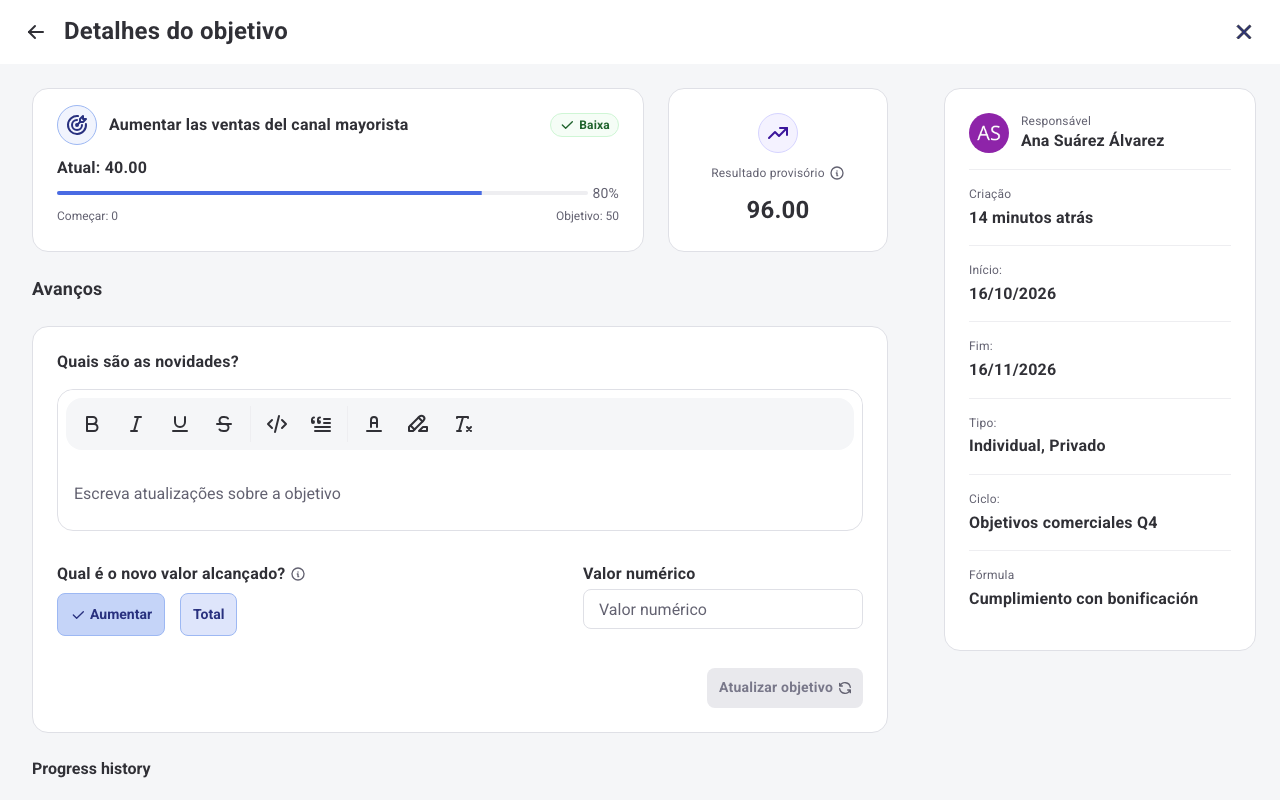Image resolution: width=1280 pixels, height=800 pixels.
Task: Click the provisional result value 96.00
Action: pos(778,209)
